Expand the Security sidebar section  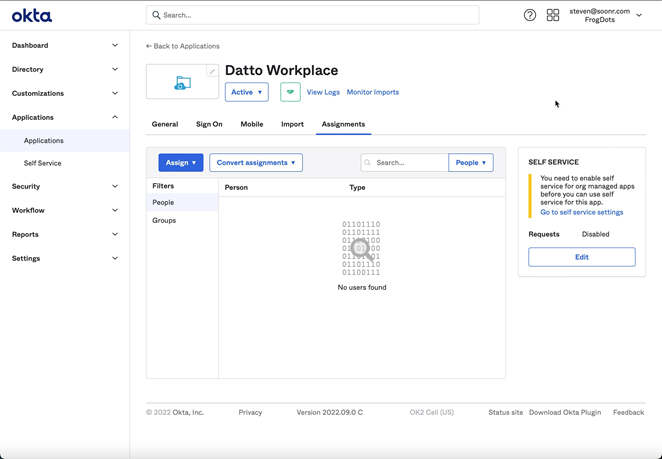point(65,186)
